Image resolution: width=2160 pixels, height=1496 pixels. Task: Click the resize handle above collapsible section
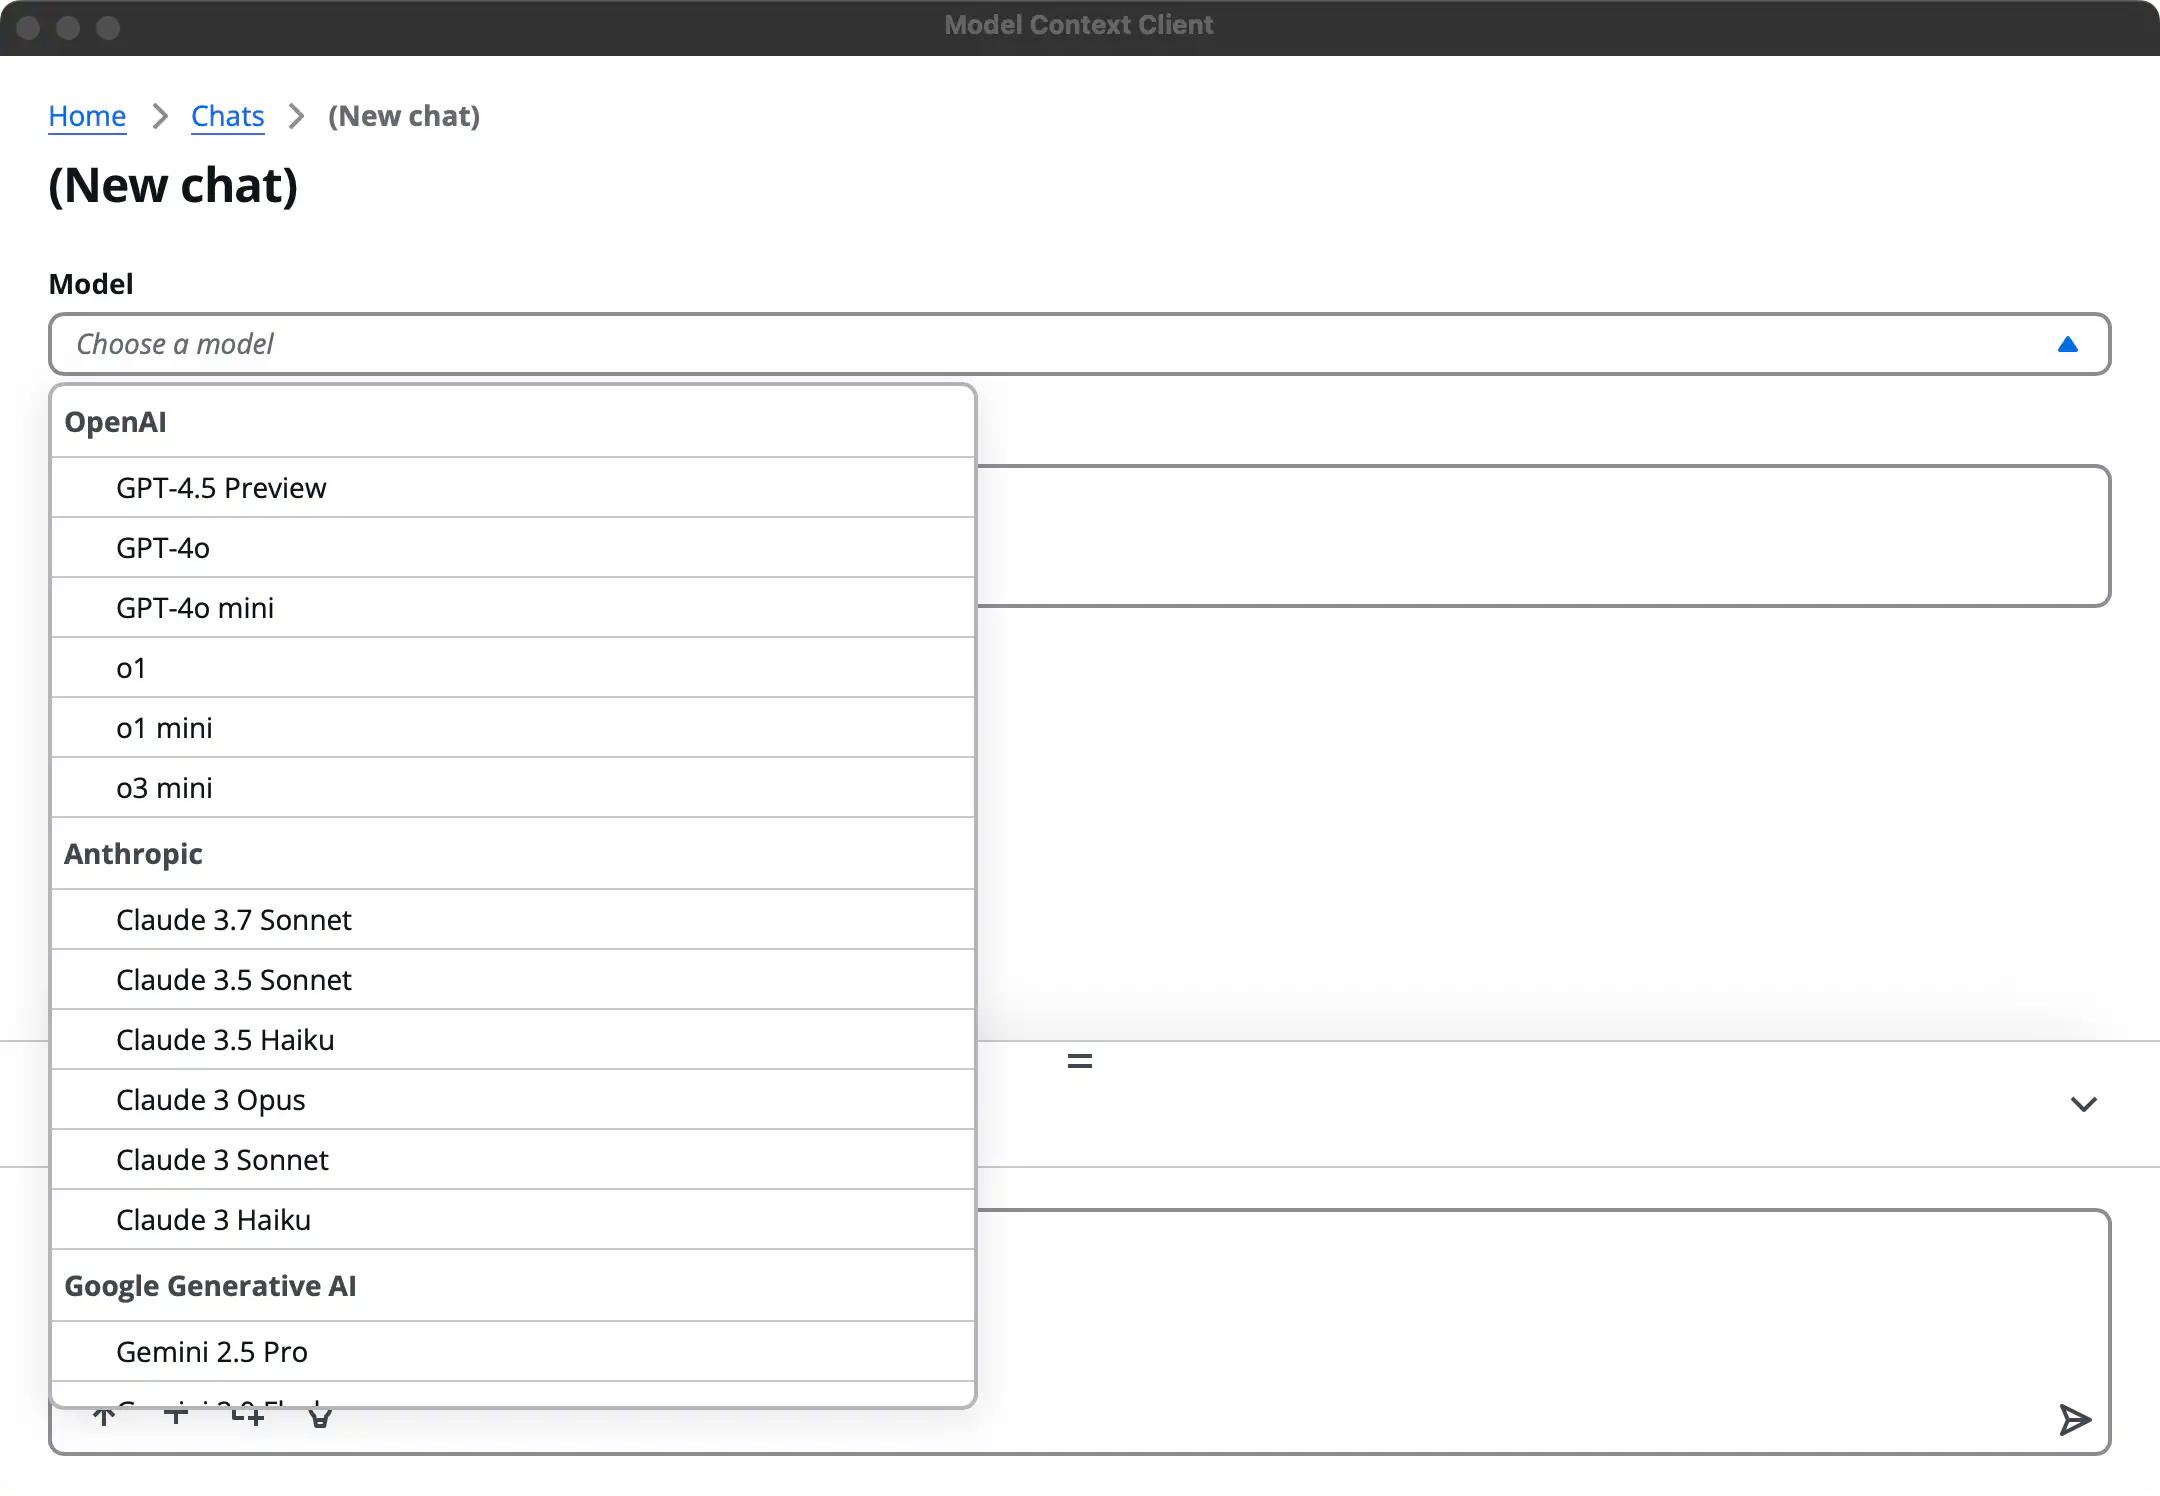pos(1079,1061)
